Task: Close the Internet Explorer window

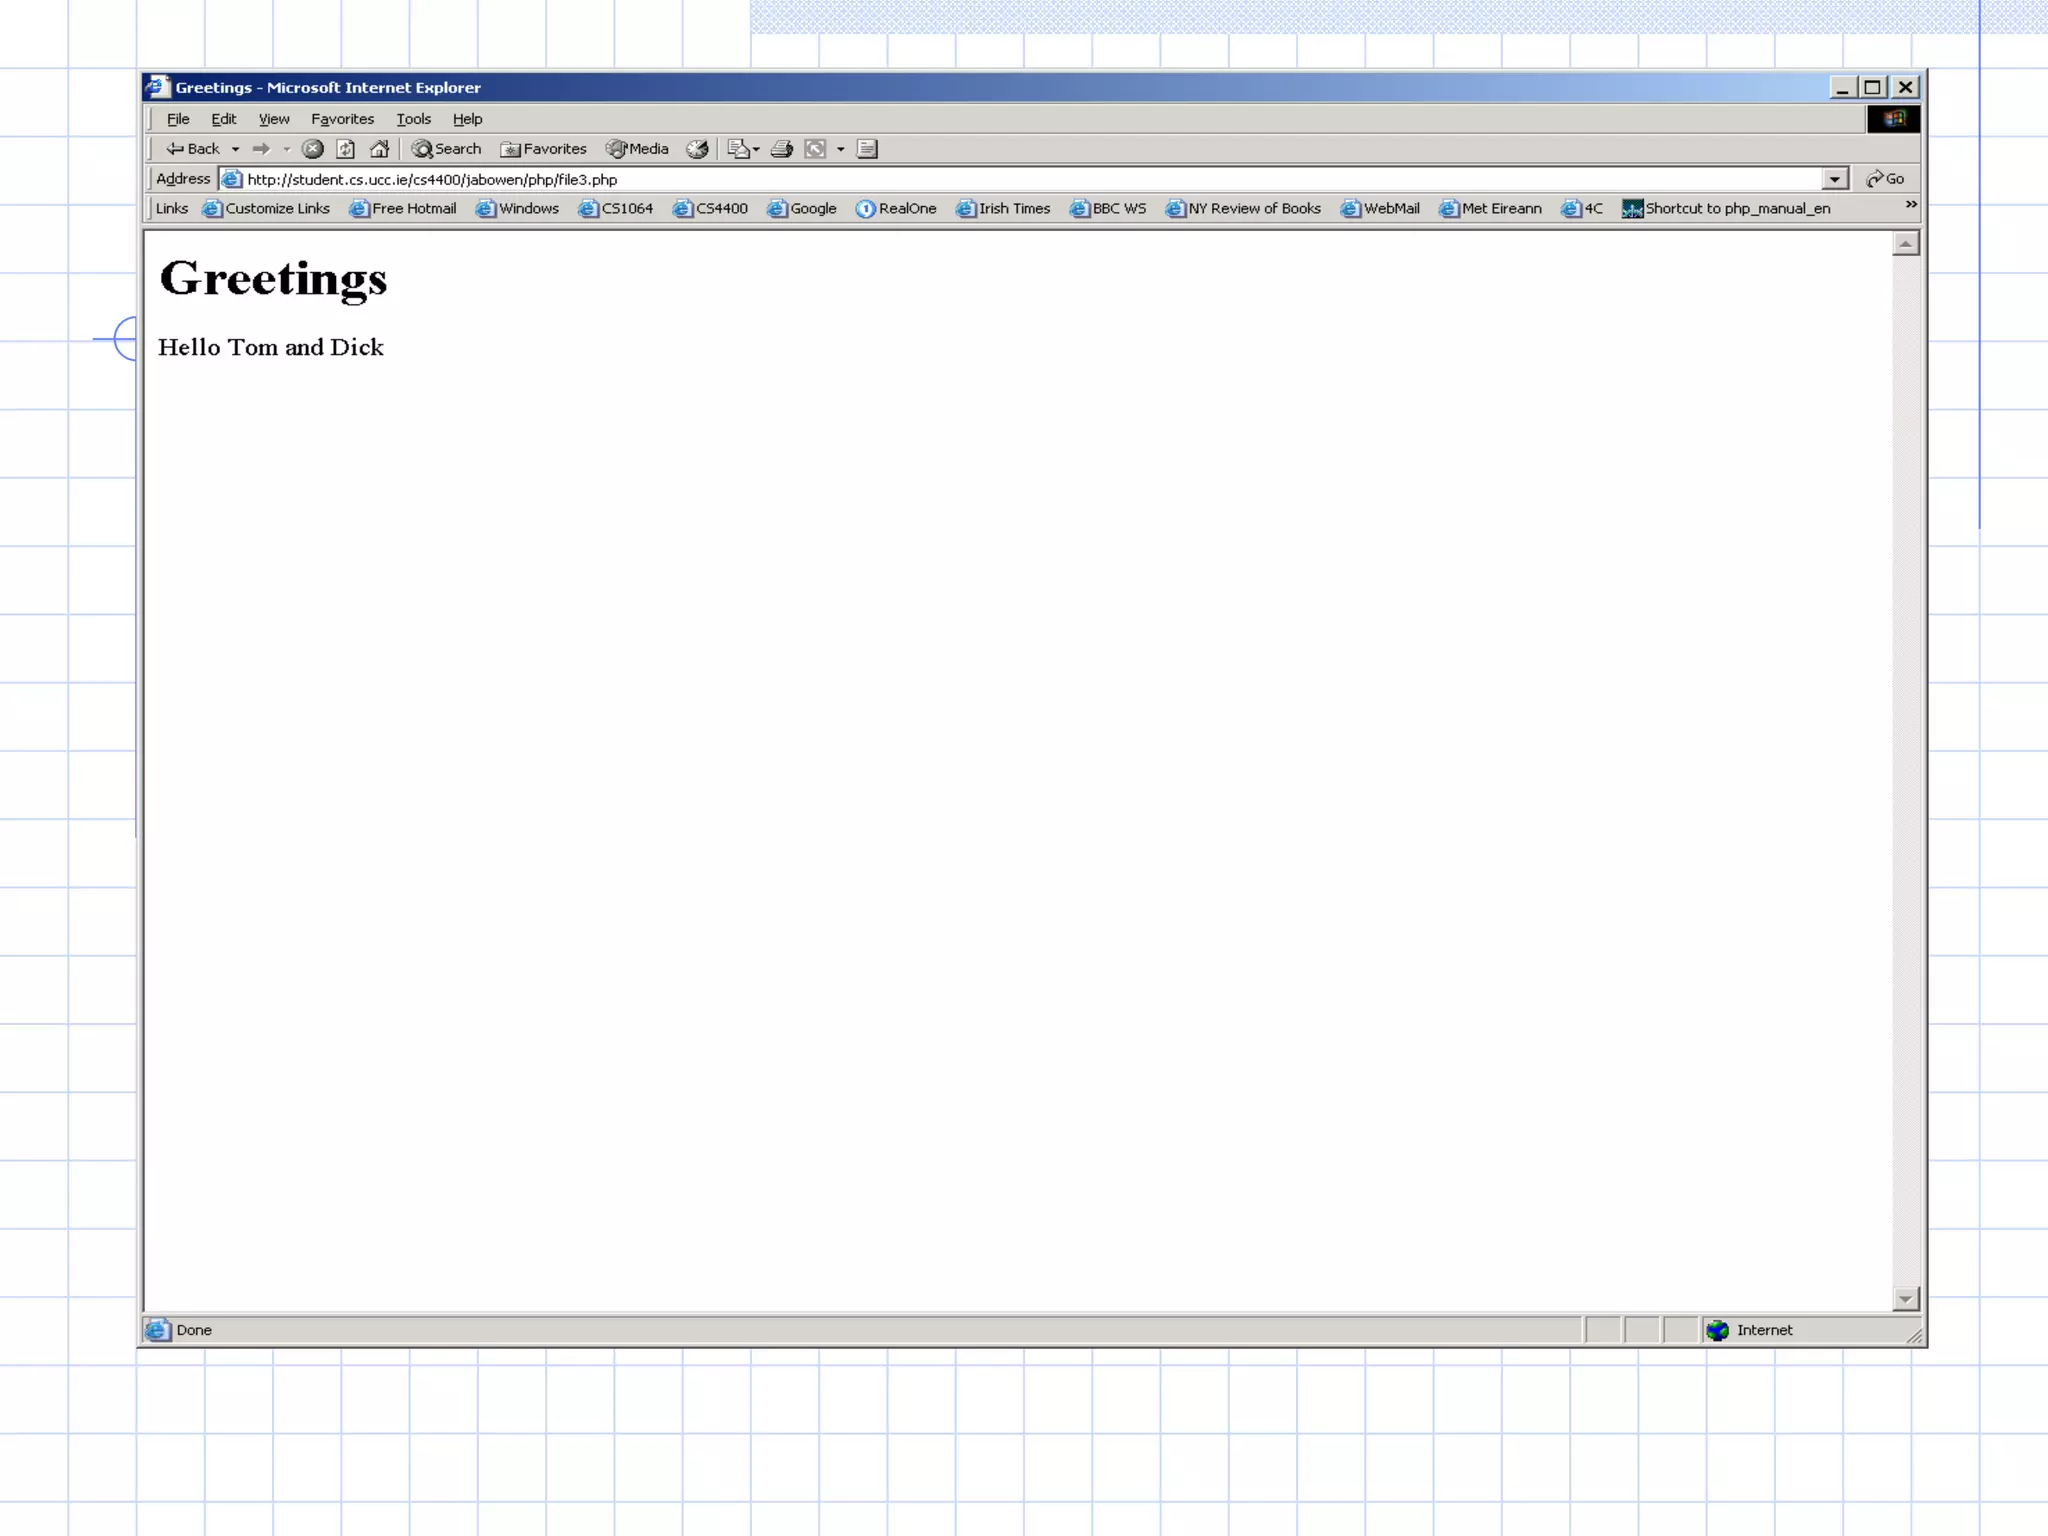Action: (x=1906, y=88)
